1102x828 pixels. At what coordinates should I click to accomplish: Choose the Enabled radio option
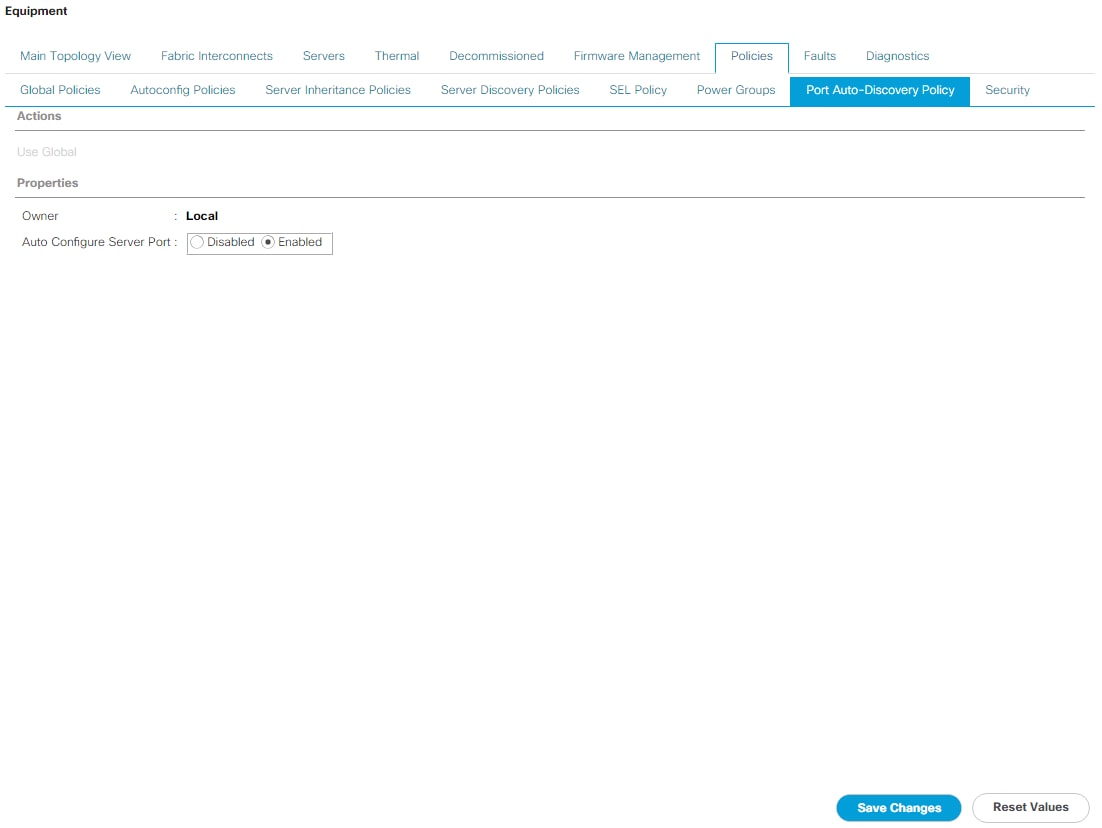coord(268,242)
